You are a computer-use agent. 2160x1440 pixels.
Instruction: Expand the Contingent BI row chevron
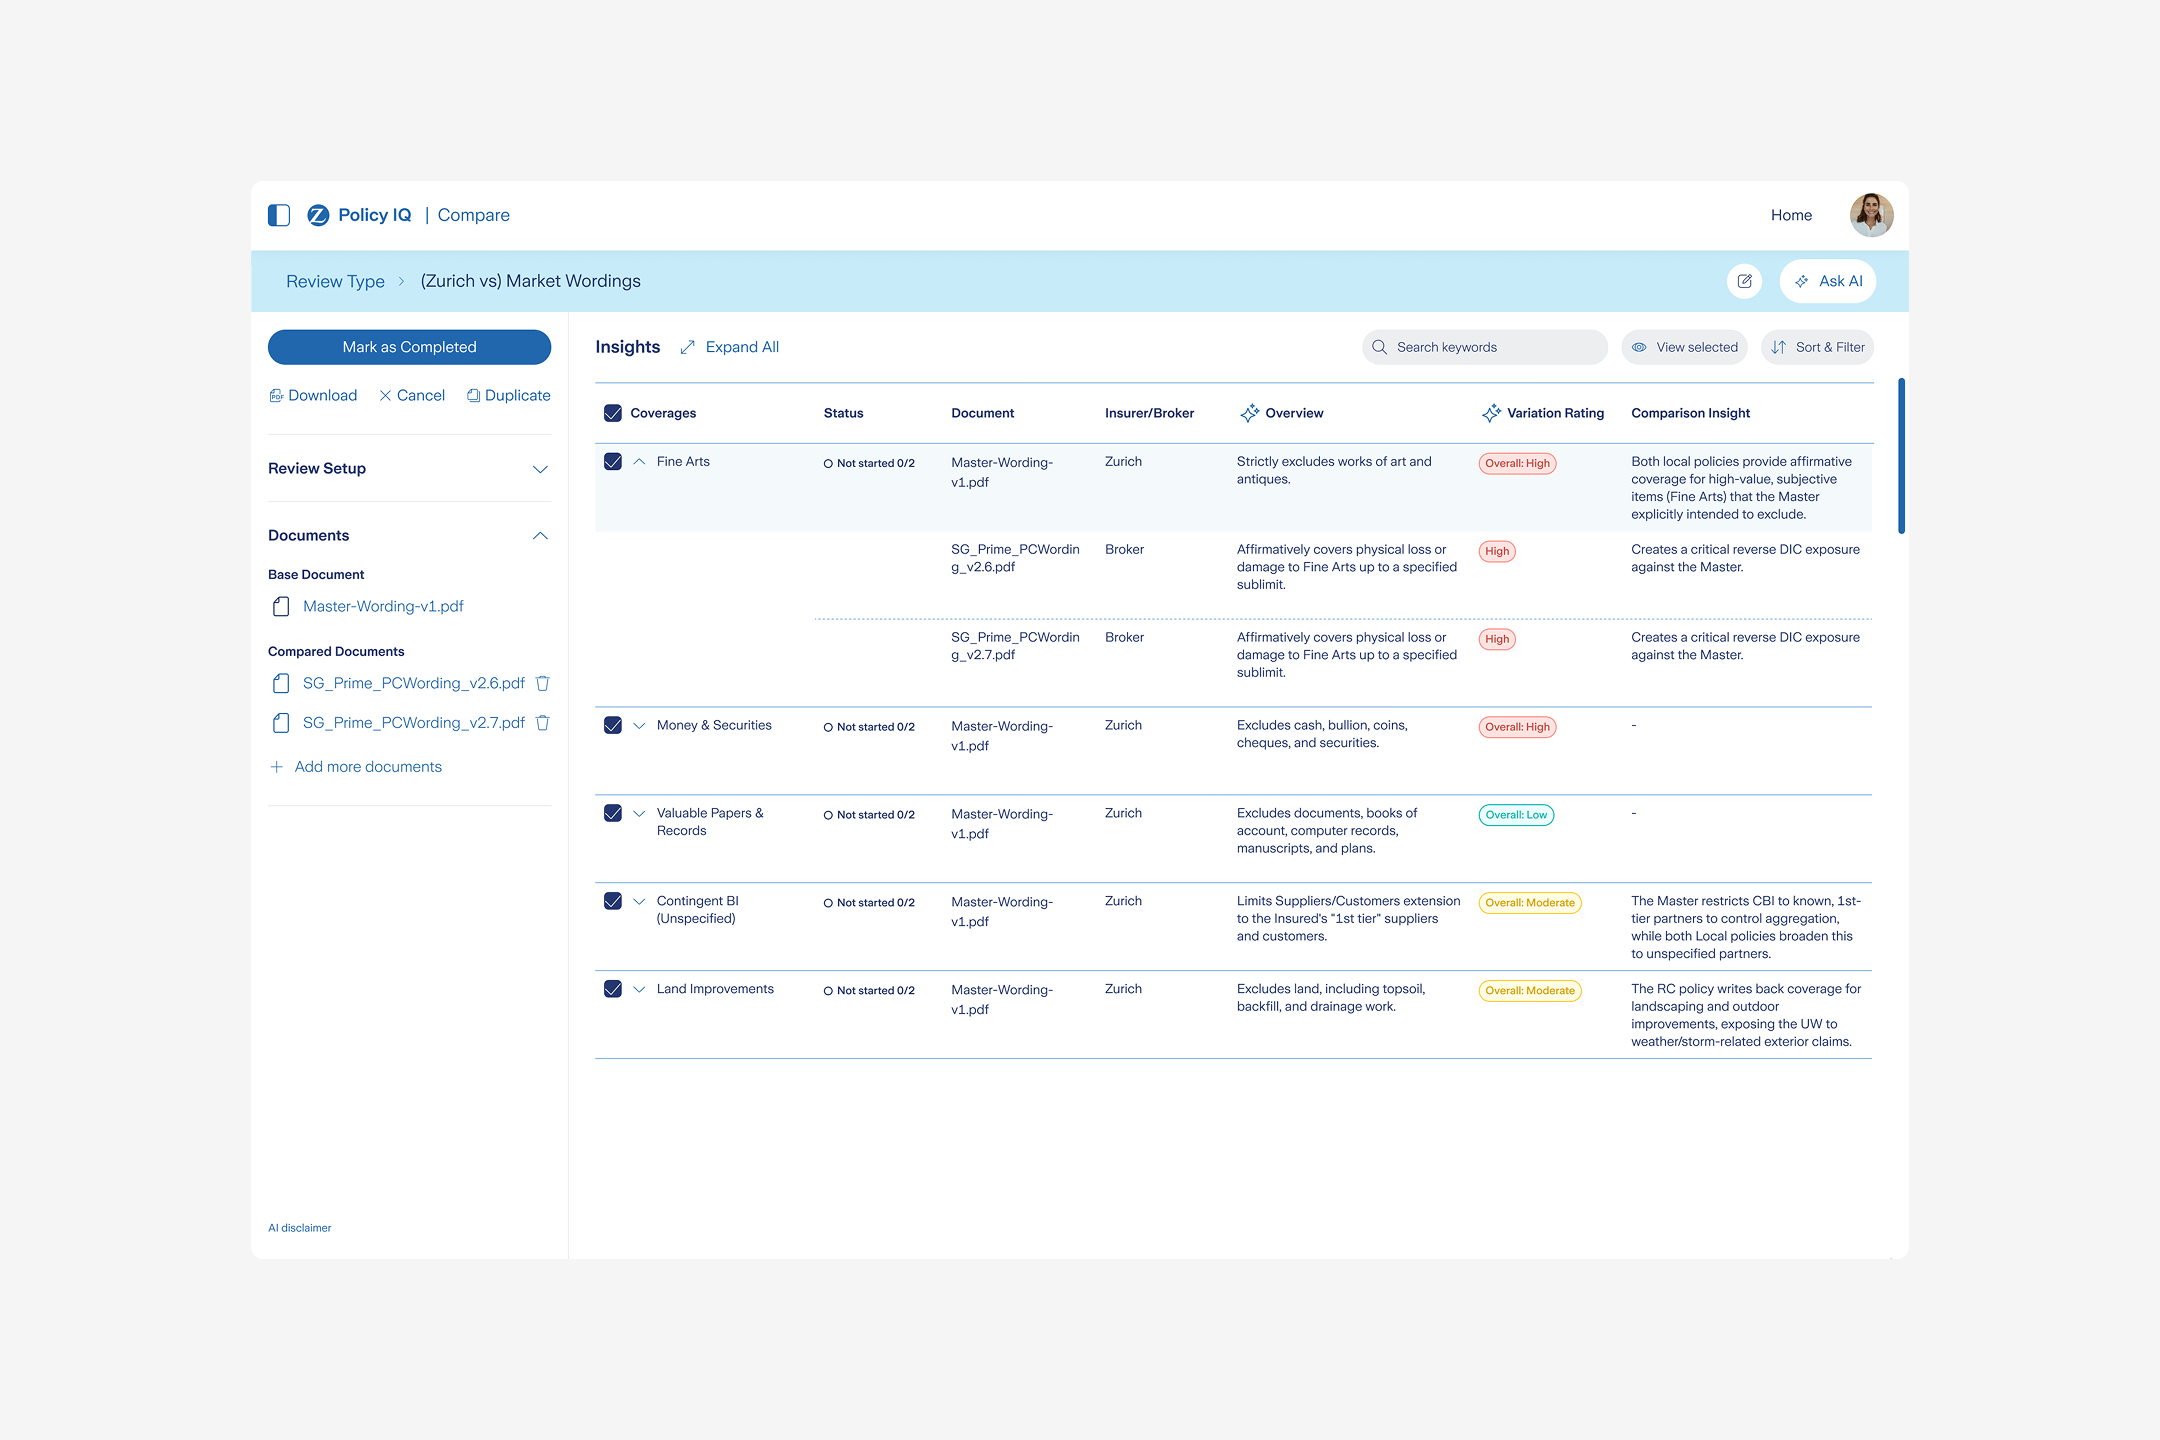[x=640, y=901]
